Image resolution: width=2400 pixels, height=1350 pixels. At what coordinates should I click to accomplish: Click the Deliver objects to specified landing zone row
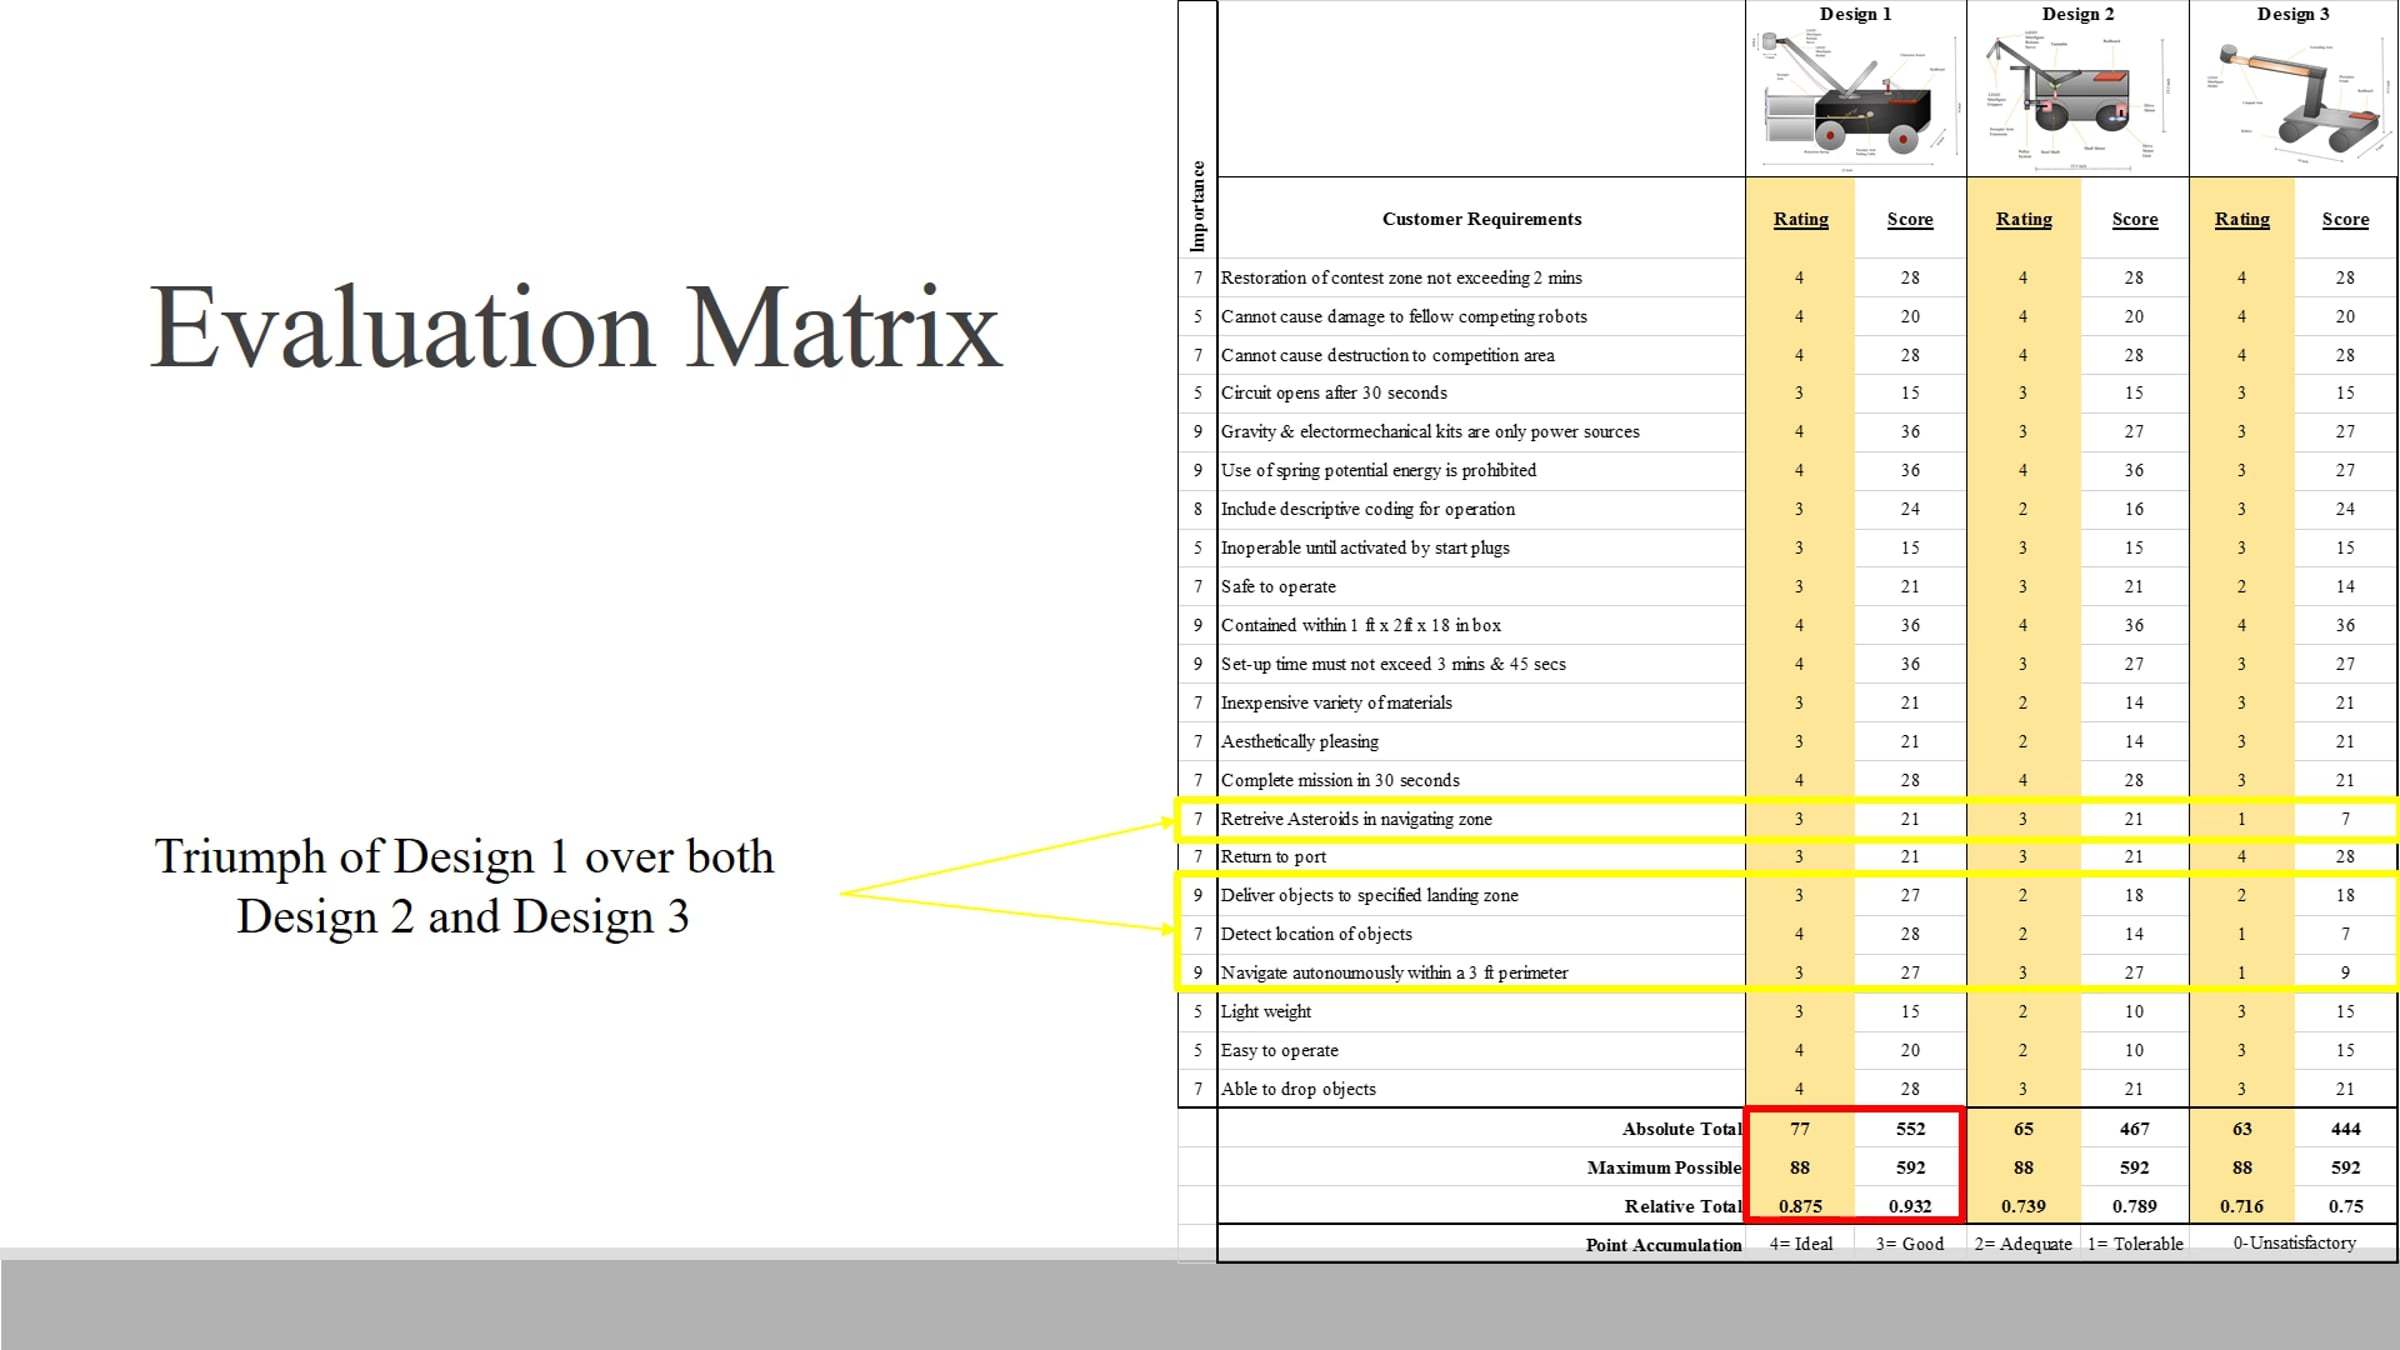[x=1786, y=895]
